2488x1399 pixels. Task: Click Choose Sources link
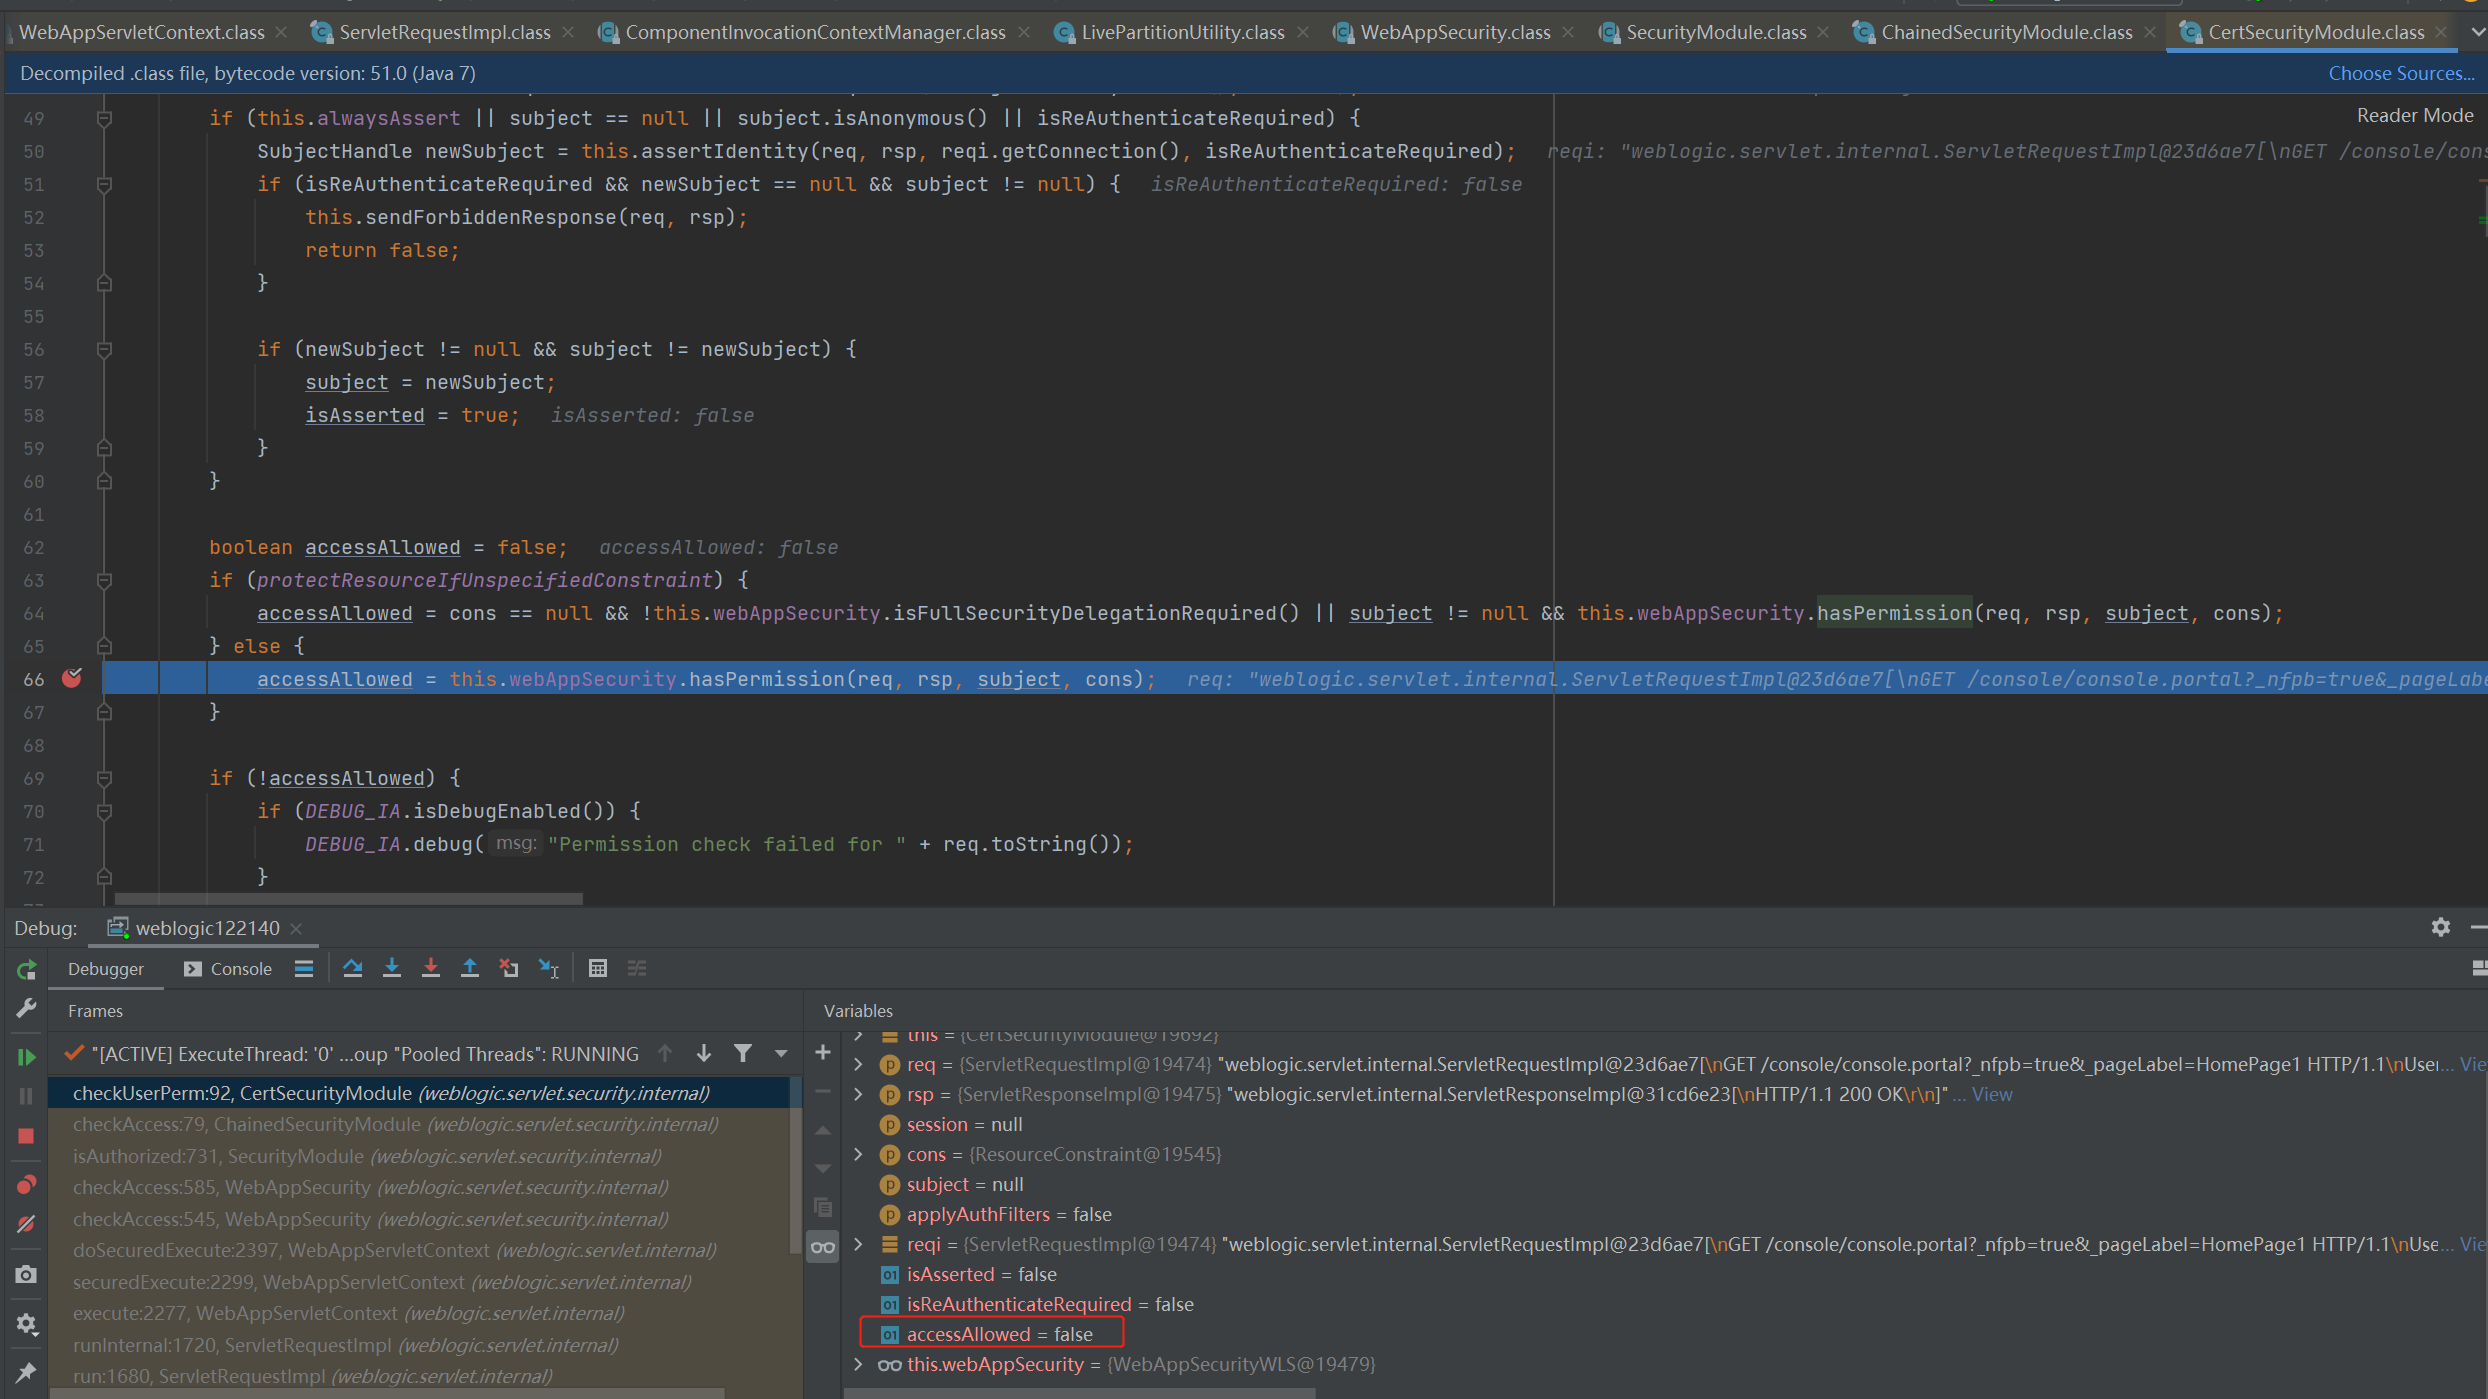(2401, 73)
